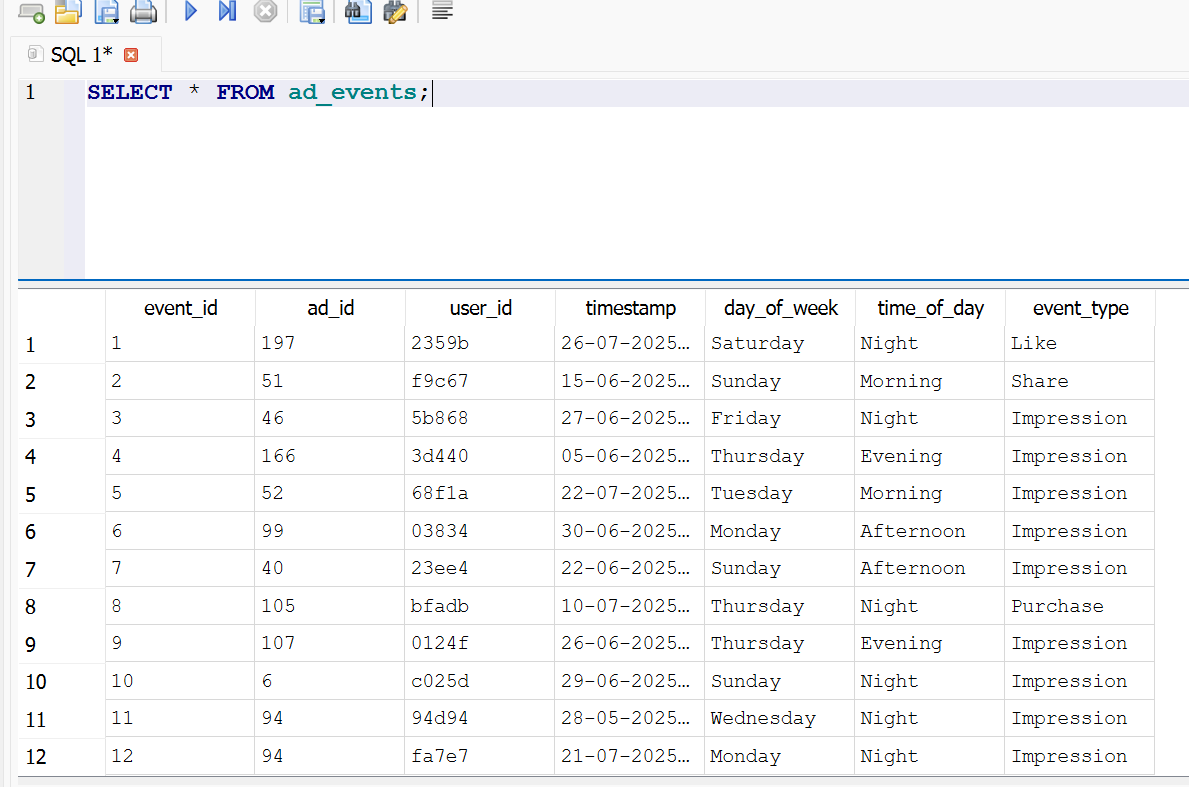This screenshot has height=787, width=1189.
Task: Click the event_id column header
Action: [180, 308]
